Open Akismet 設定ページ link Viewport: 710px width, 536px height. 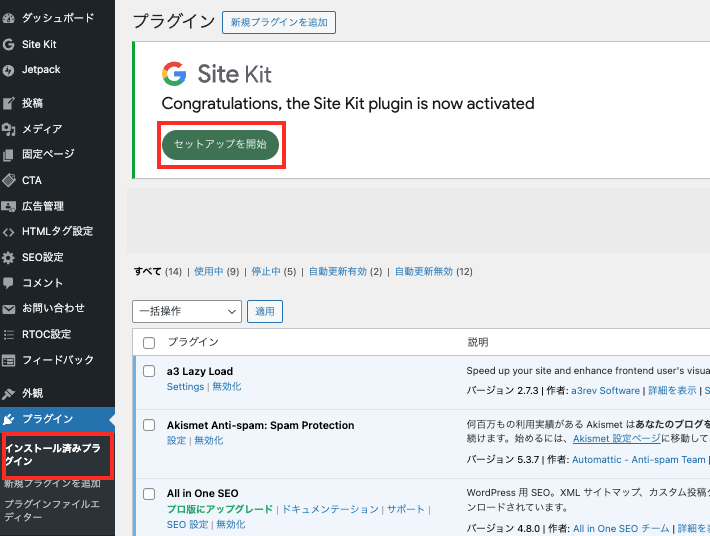pyautogui.click(x=617, y=439)
